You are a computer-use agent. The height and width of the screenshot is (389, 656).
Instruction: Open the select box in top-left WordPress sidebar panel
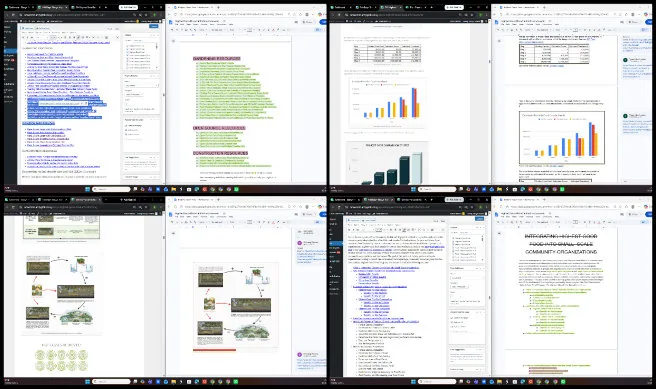click(141, 85)
